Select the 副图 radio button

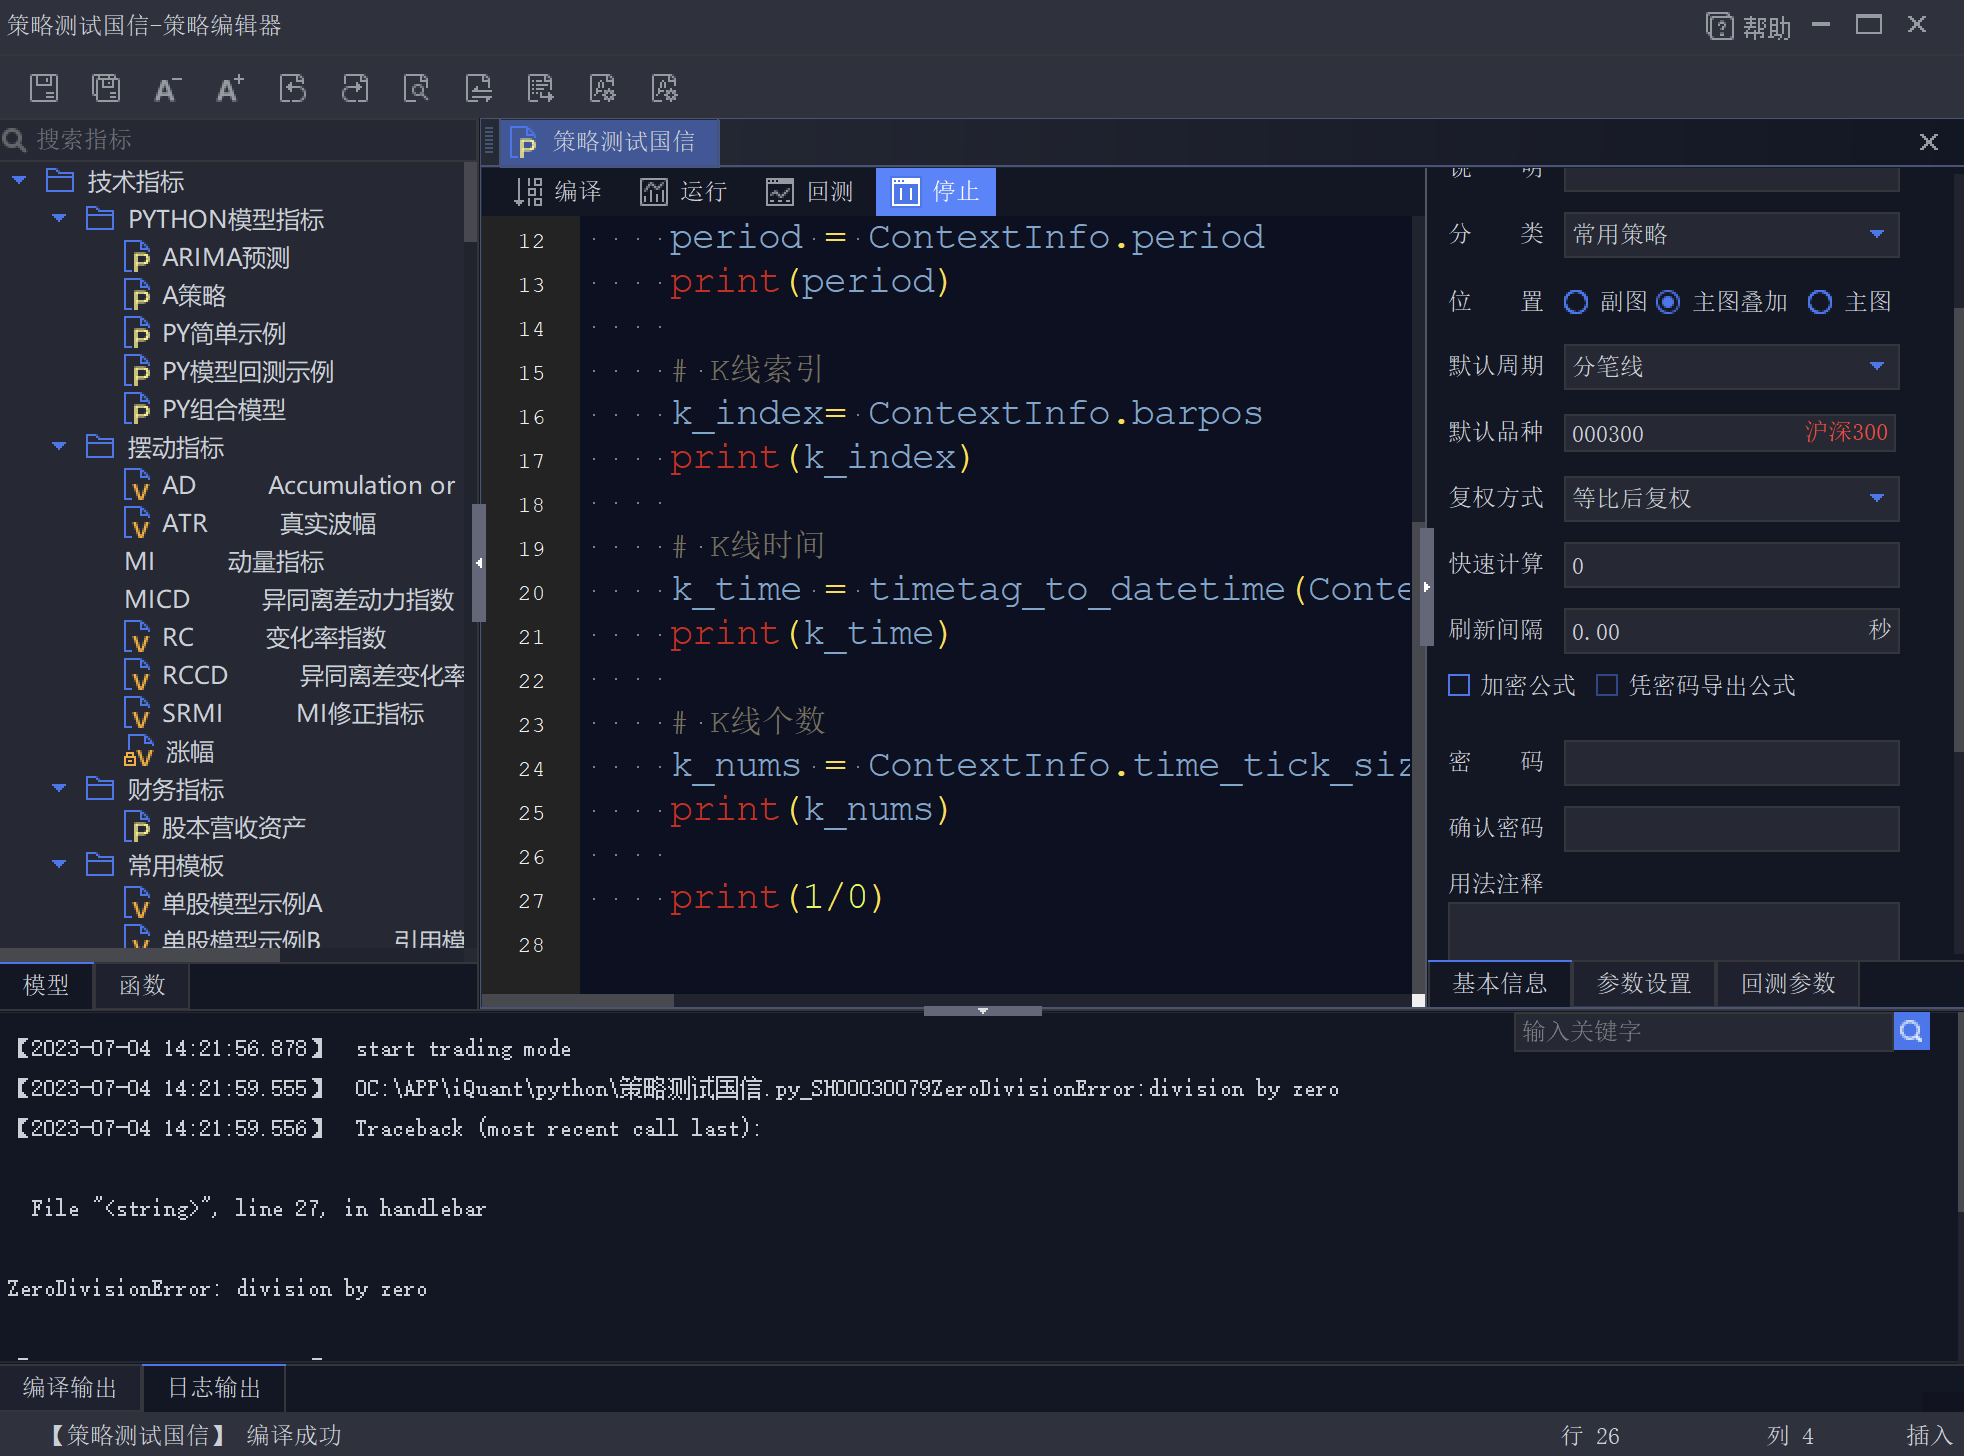click(x=1576, y=302)
